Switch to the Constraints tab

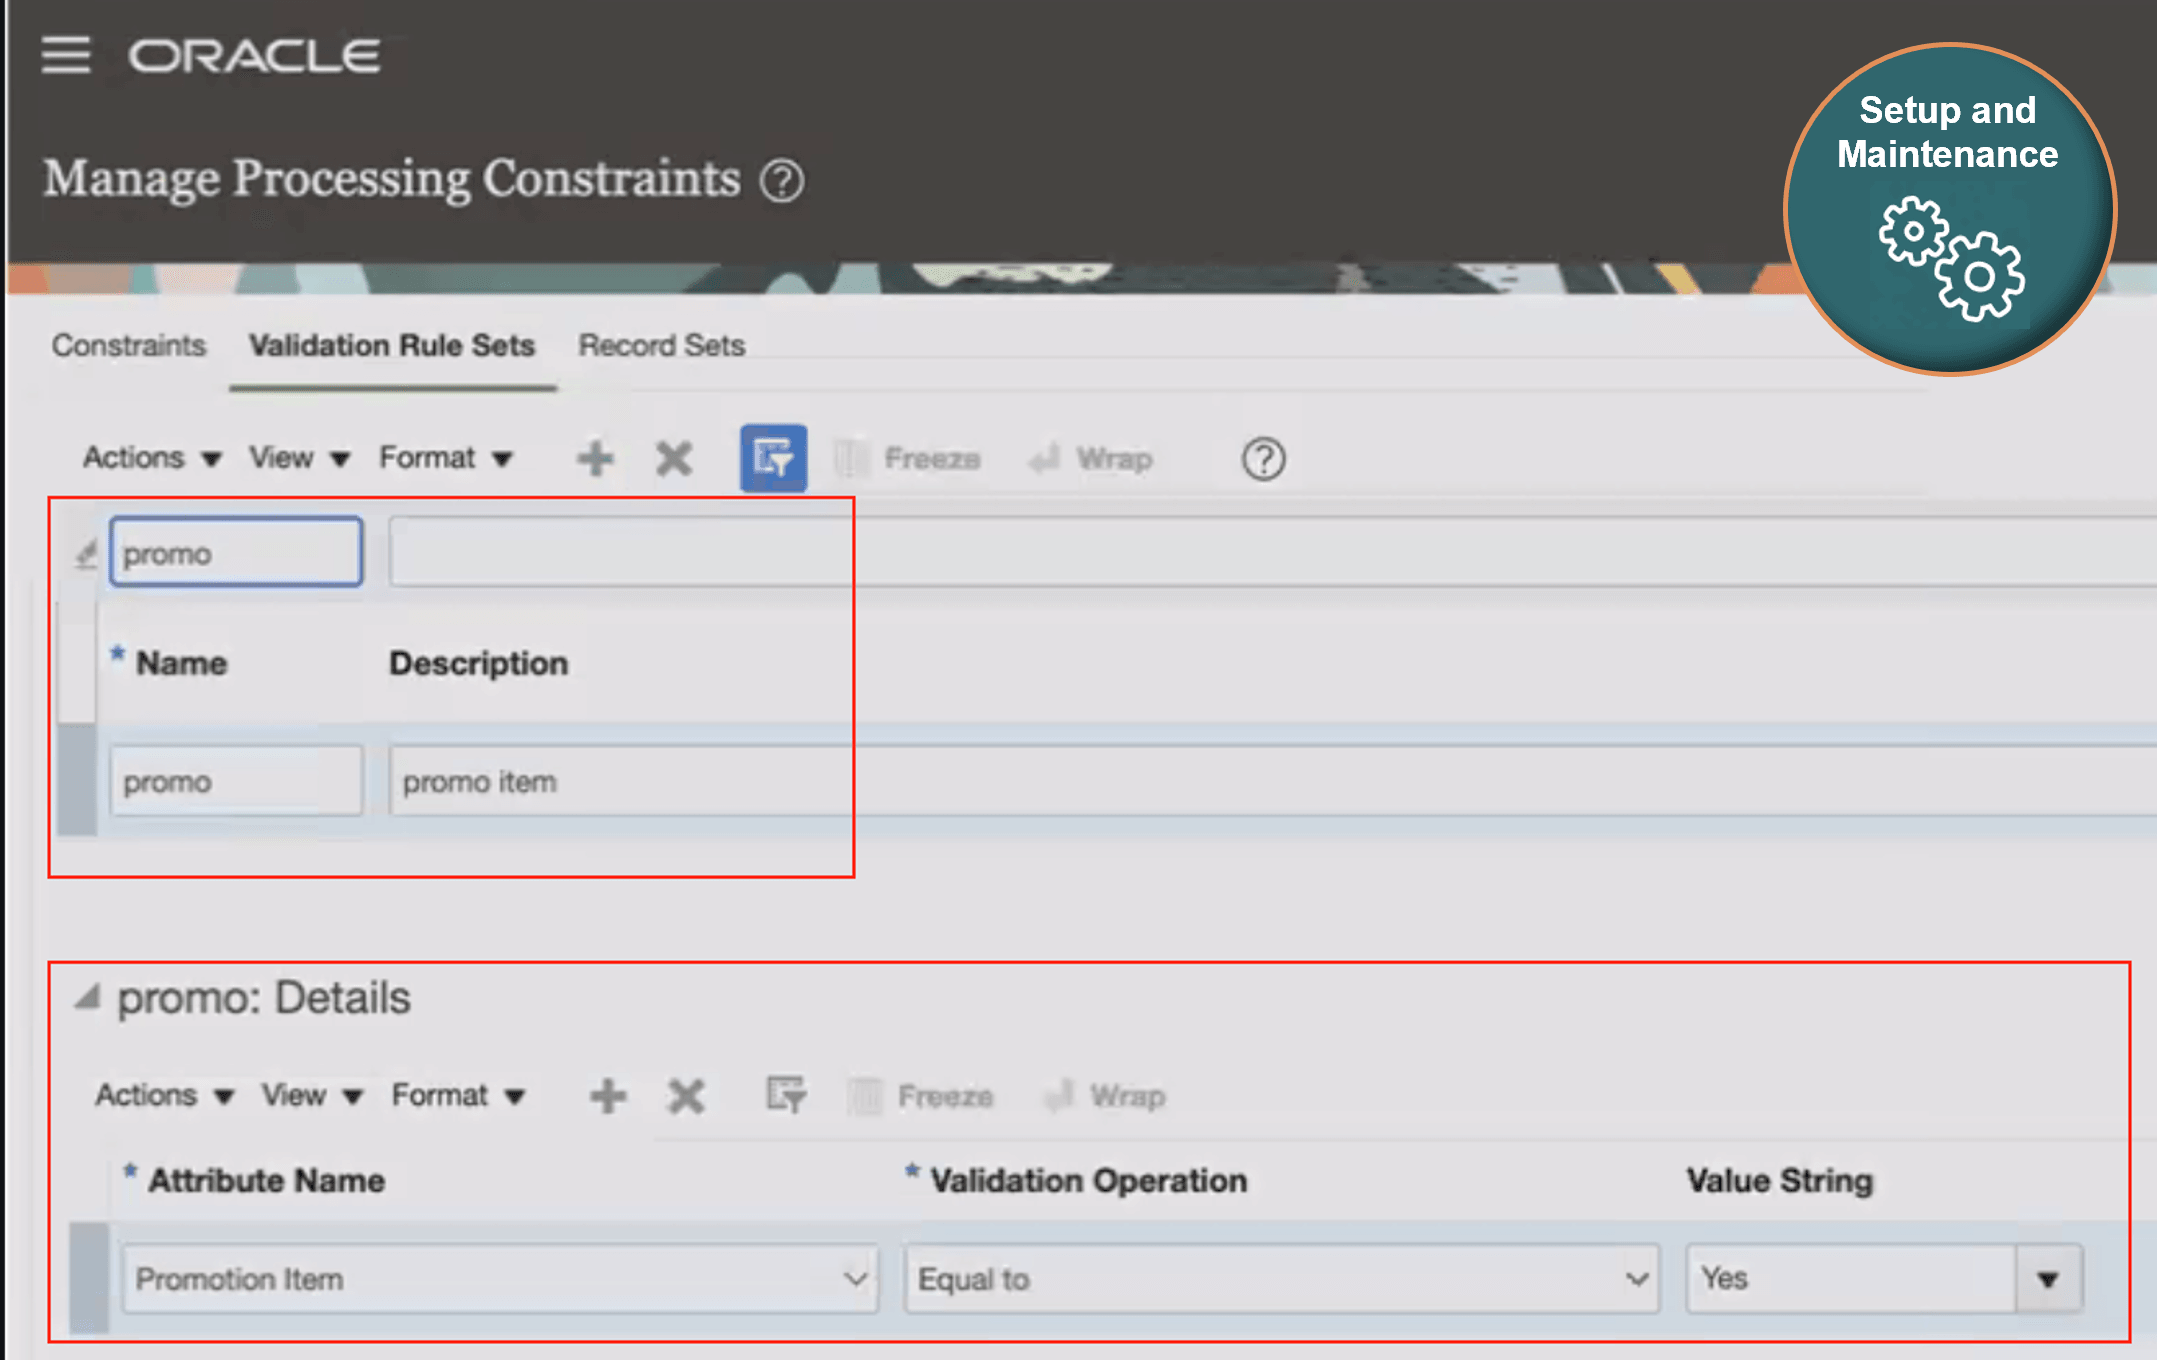coord(129,346)
